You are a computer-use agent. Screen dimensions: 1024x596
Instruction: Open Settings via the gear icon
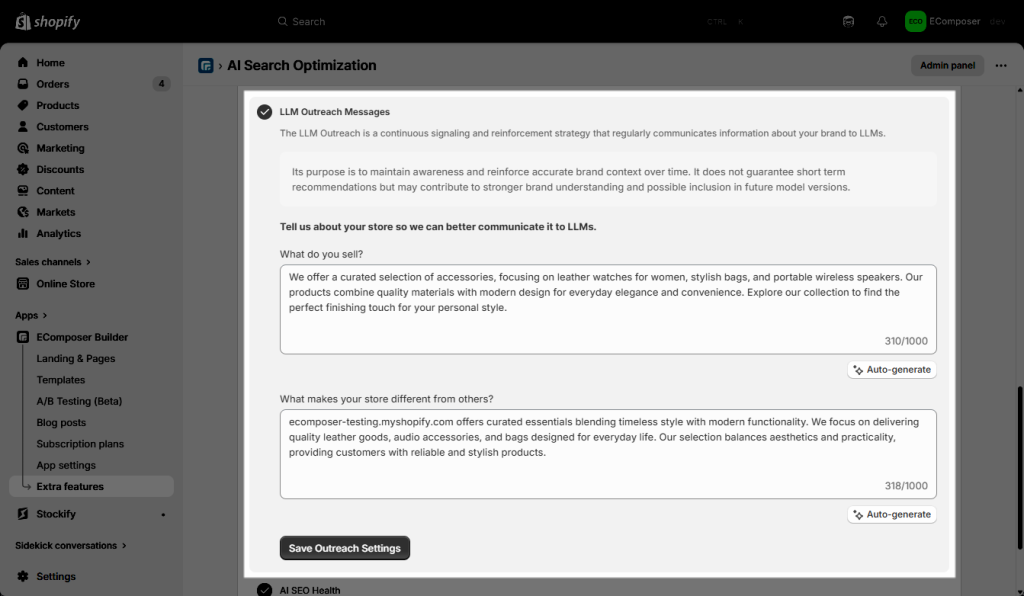(23, 577)
